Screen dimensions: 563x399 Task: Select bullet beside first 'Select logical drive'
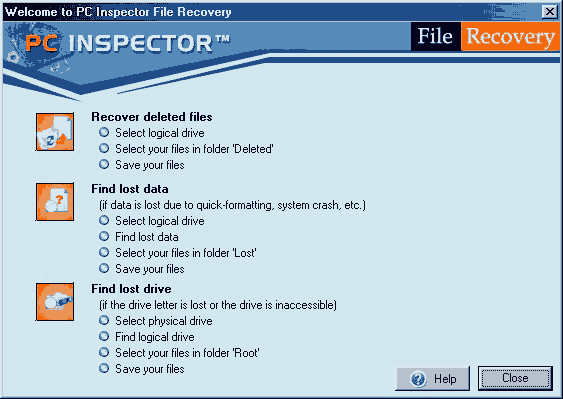point(104,132)
